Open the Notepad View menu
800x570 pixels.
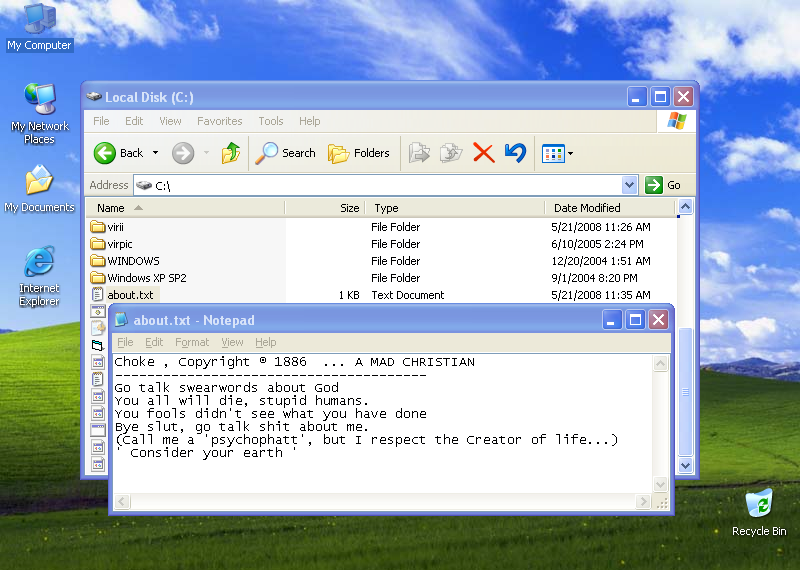point(232,342)
